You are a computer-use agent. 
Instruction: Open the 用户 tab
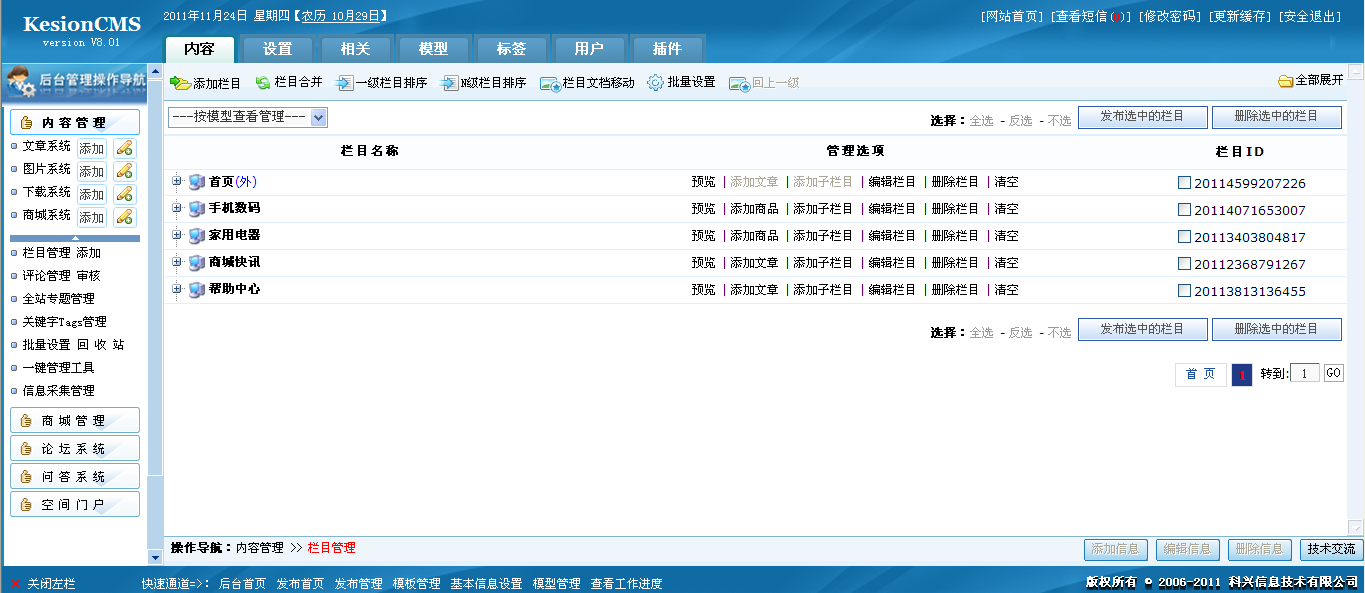tap(590, 47)
